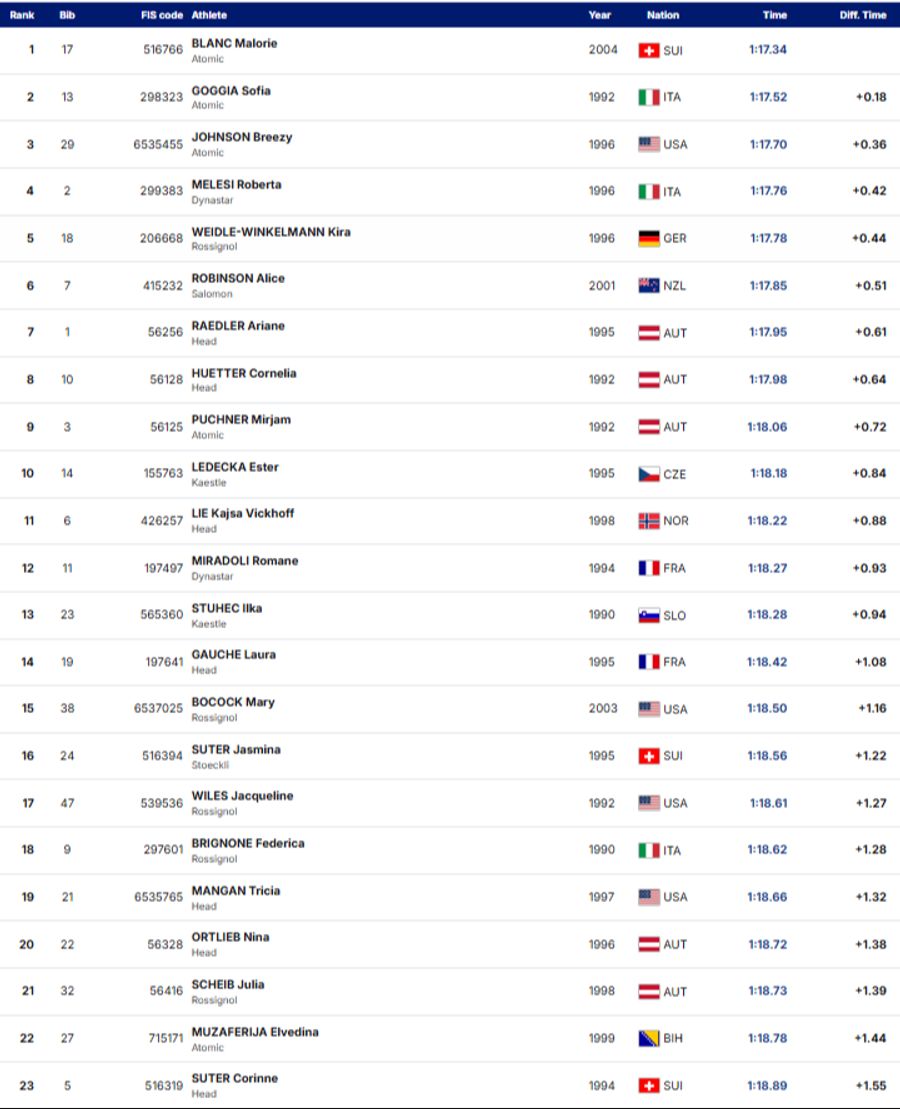Sort by the Rank column header

(22, 15)
